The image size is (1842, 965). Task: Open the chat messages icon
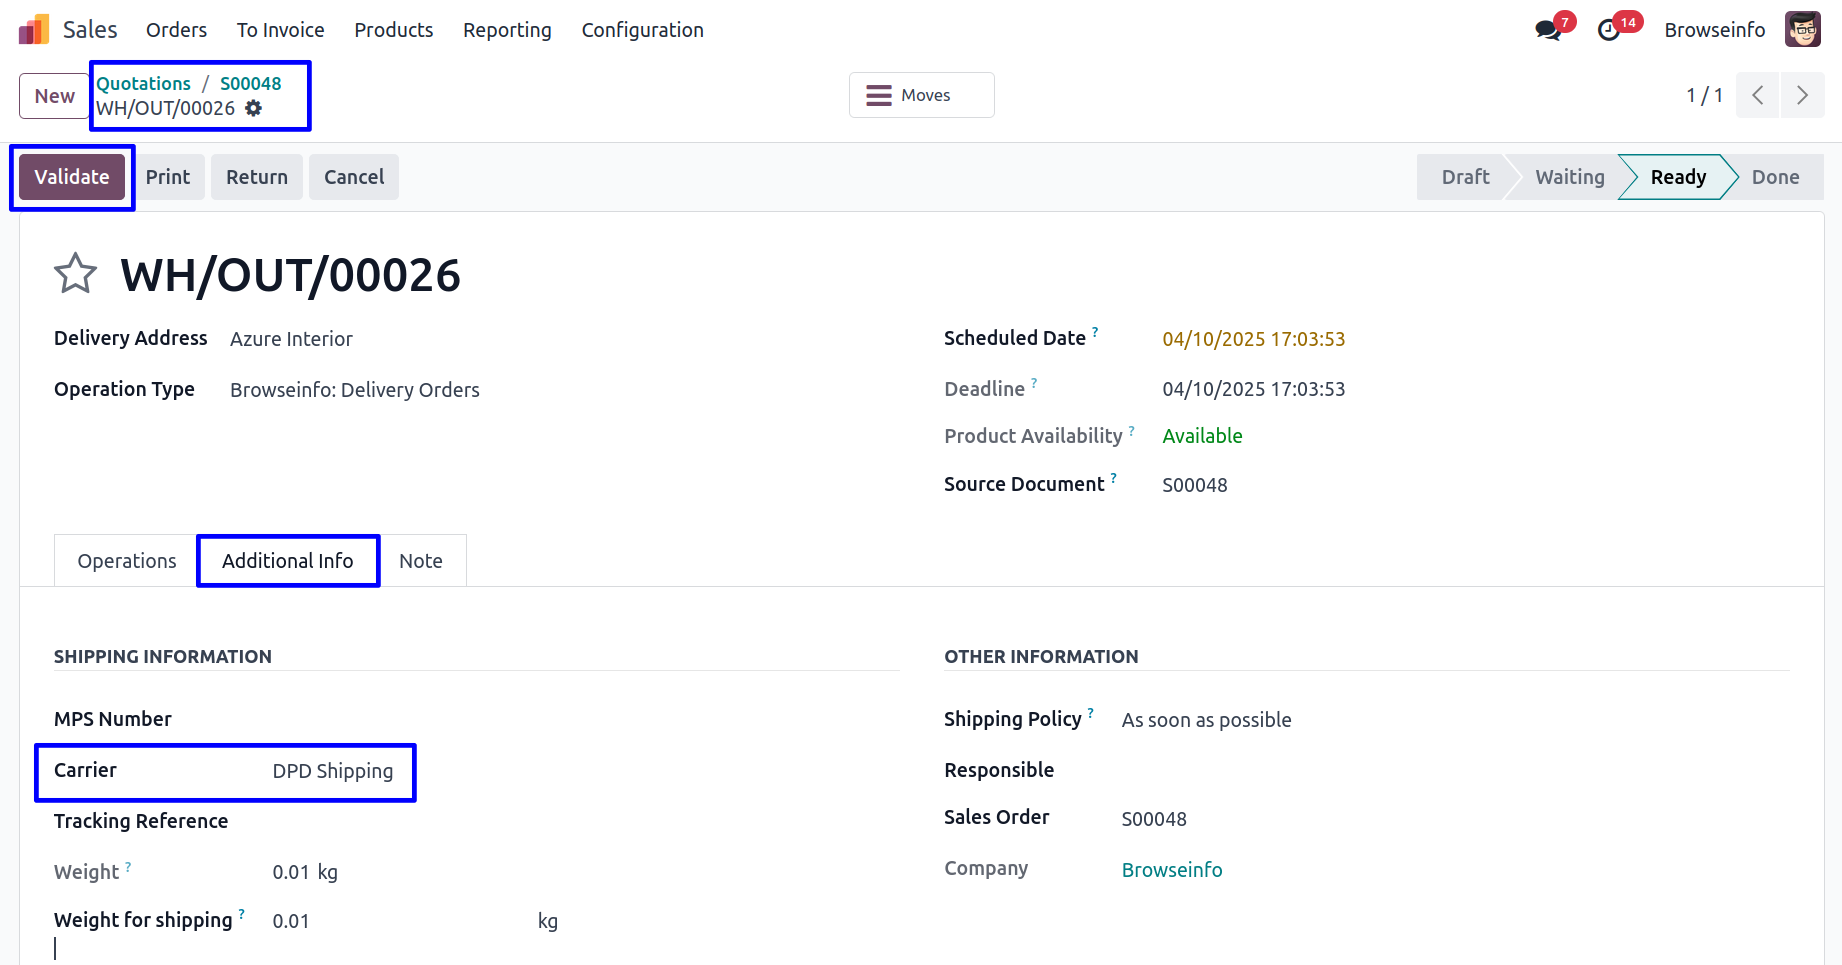tap(1548, 30)
